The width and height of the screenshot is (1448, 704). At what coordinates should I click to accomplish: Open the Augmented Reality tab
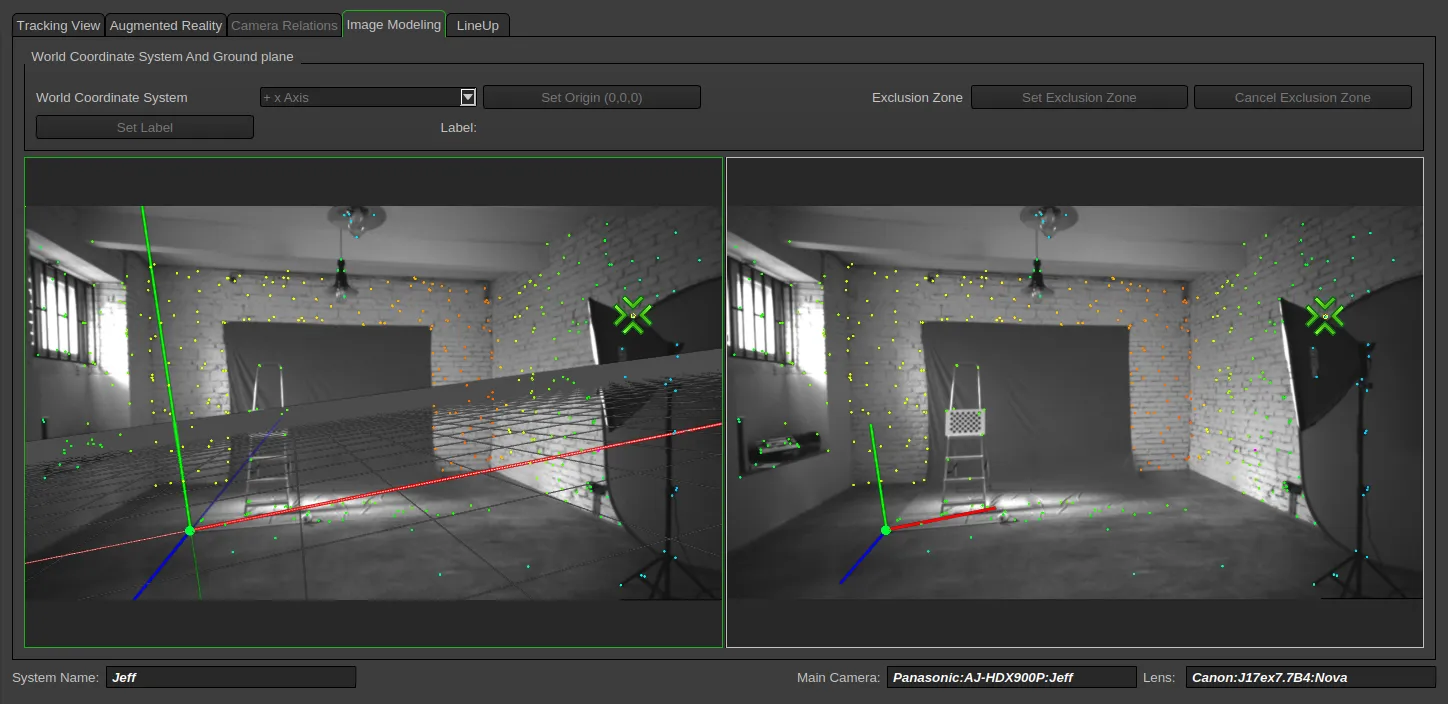[166, 25]
